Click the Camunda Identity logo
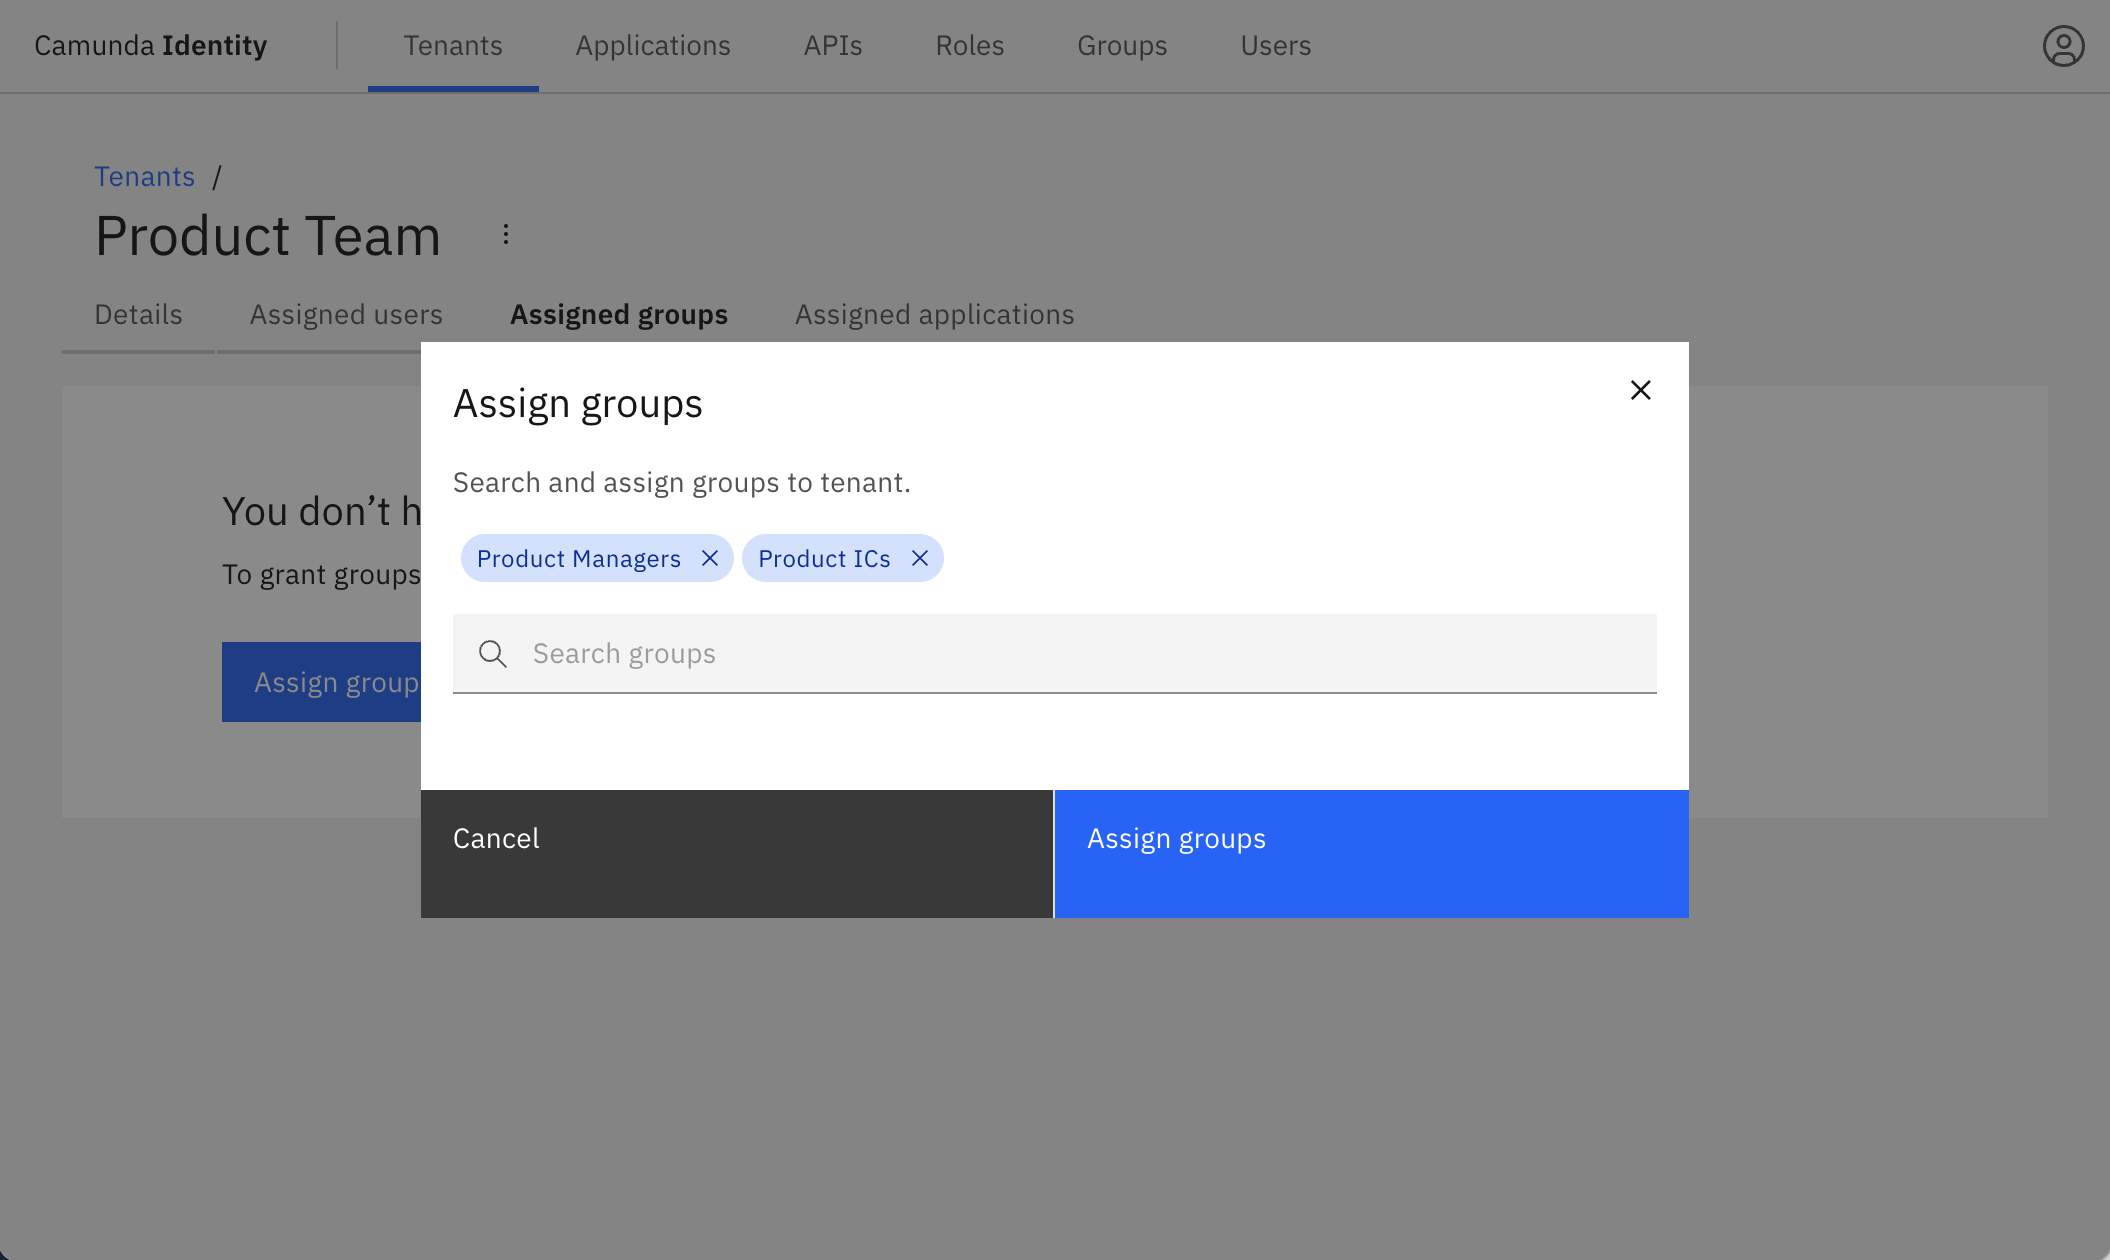 click(150, 45)
